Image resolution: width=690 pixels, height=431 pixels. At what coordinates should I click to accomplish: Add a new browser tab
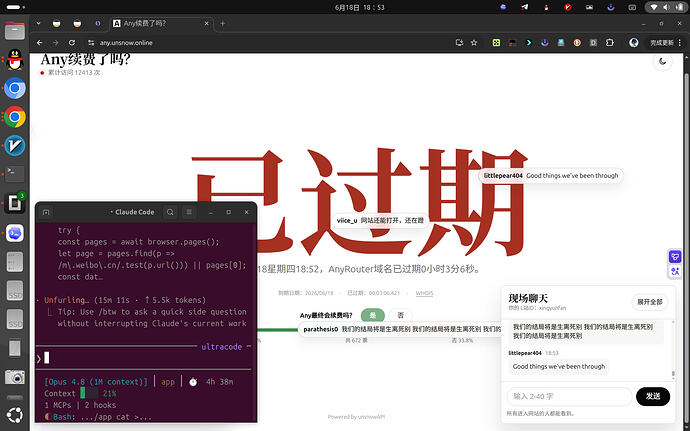pos(223,24)
